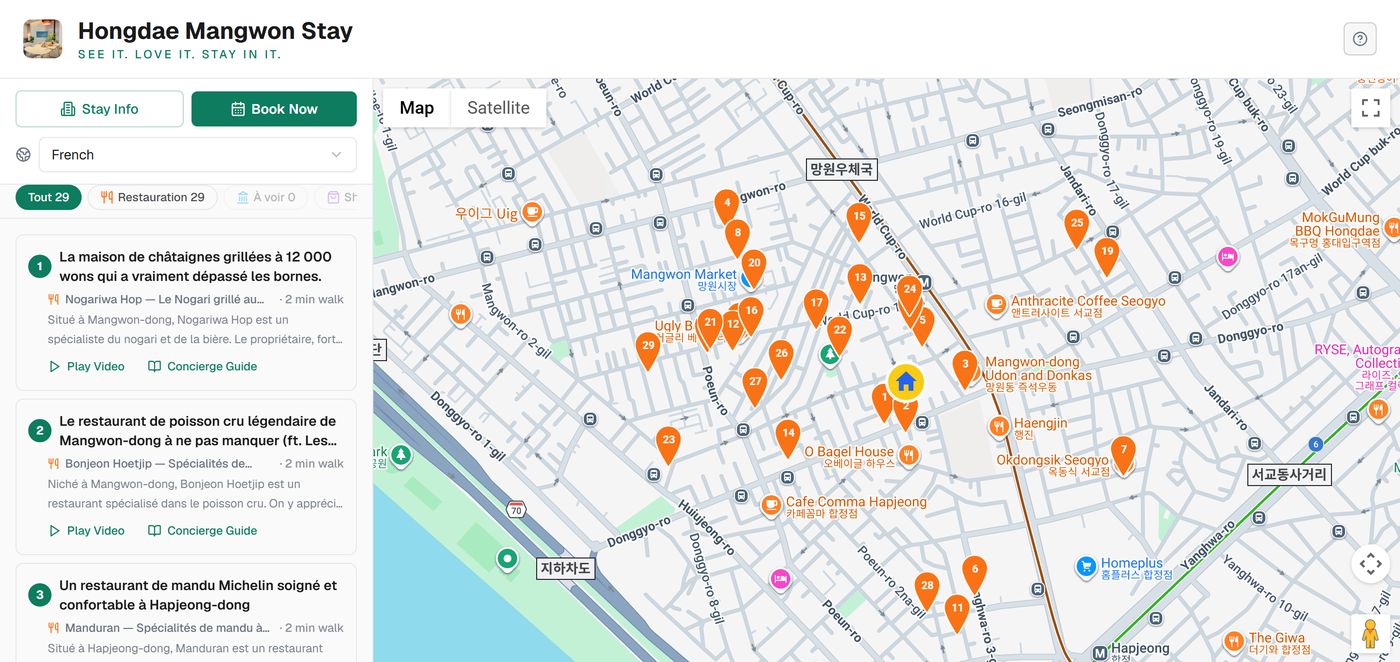1400x662 pixels.
Task: Select map pin number 19
Action: 1107,257
